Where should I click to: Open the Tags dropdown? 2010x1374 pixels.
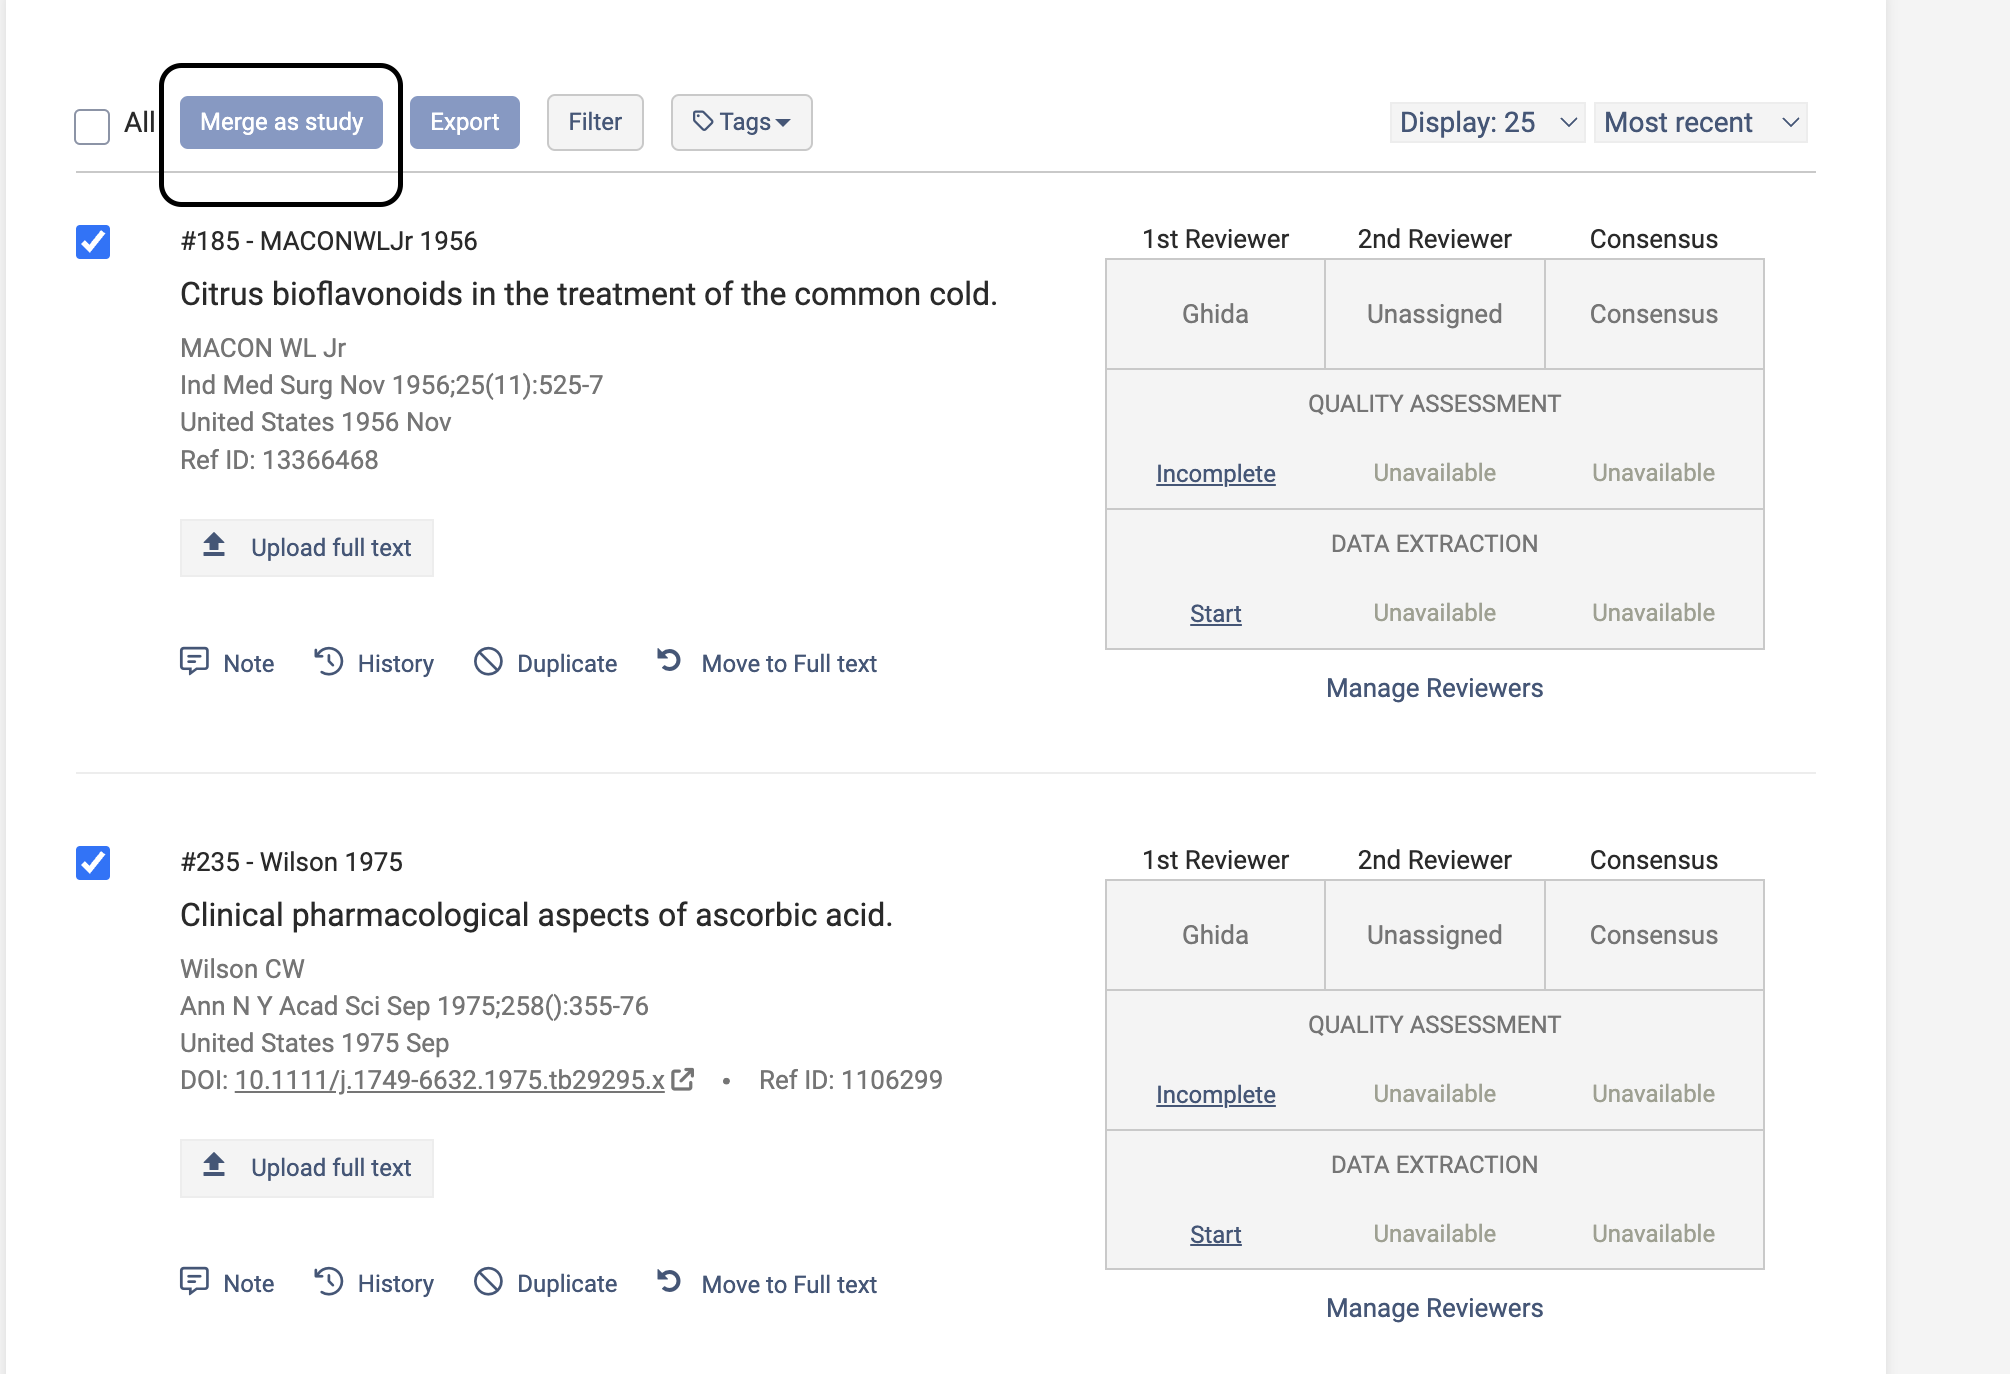point(741,122)
